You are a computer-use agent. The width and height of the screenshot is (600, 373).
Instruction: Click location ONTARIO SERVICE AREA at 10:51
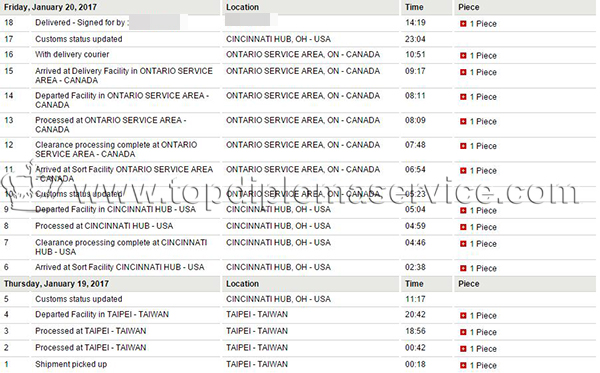click(x=303, y=54)
